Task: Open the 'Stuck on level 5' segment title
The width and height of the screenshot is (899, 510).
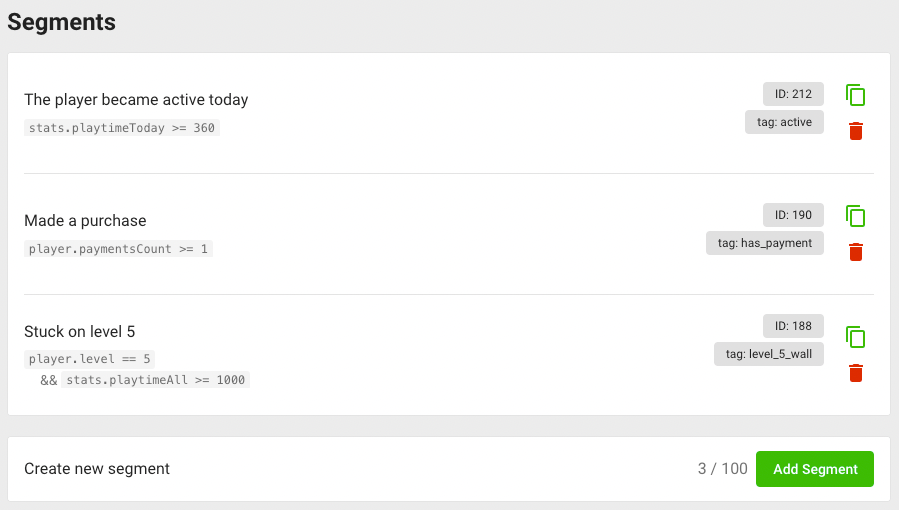Action: [x=80, y=332]
